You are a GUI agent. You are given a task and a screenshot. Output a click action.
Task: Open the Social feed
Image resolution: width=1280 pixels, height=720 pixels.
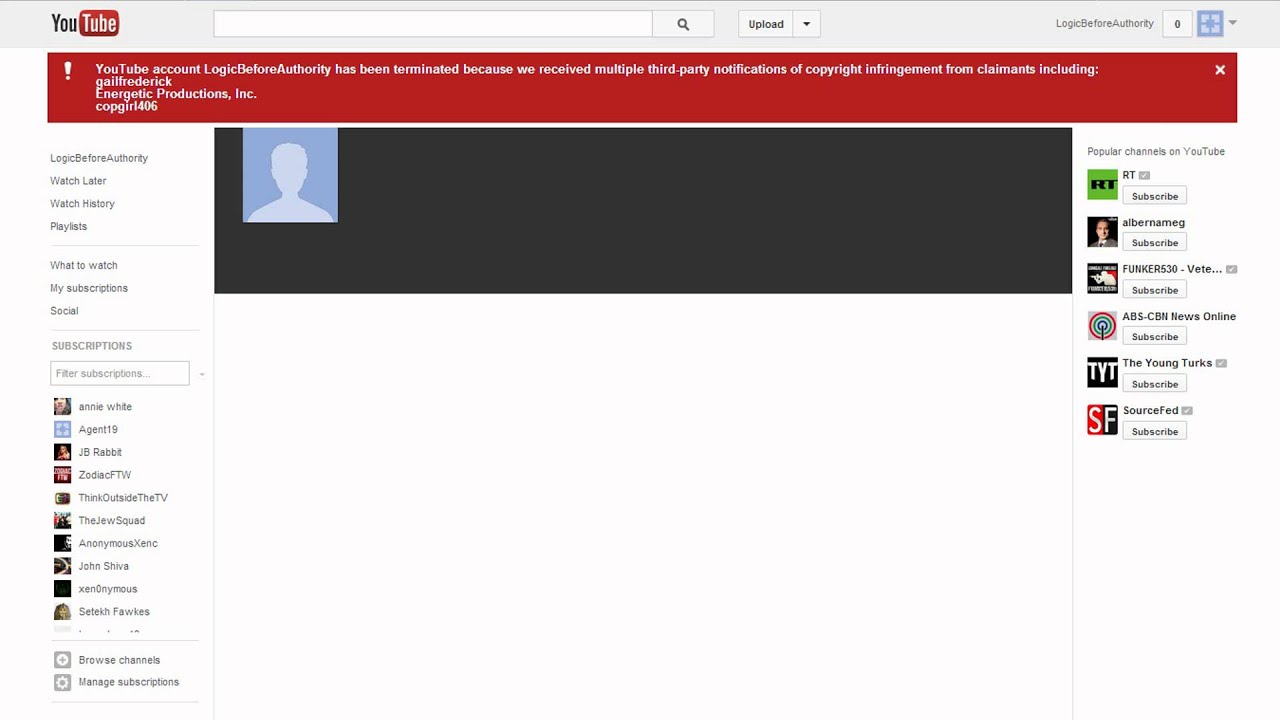(64, 311)
